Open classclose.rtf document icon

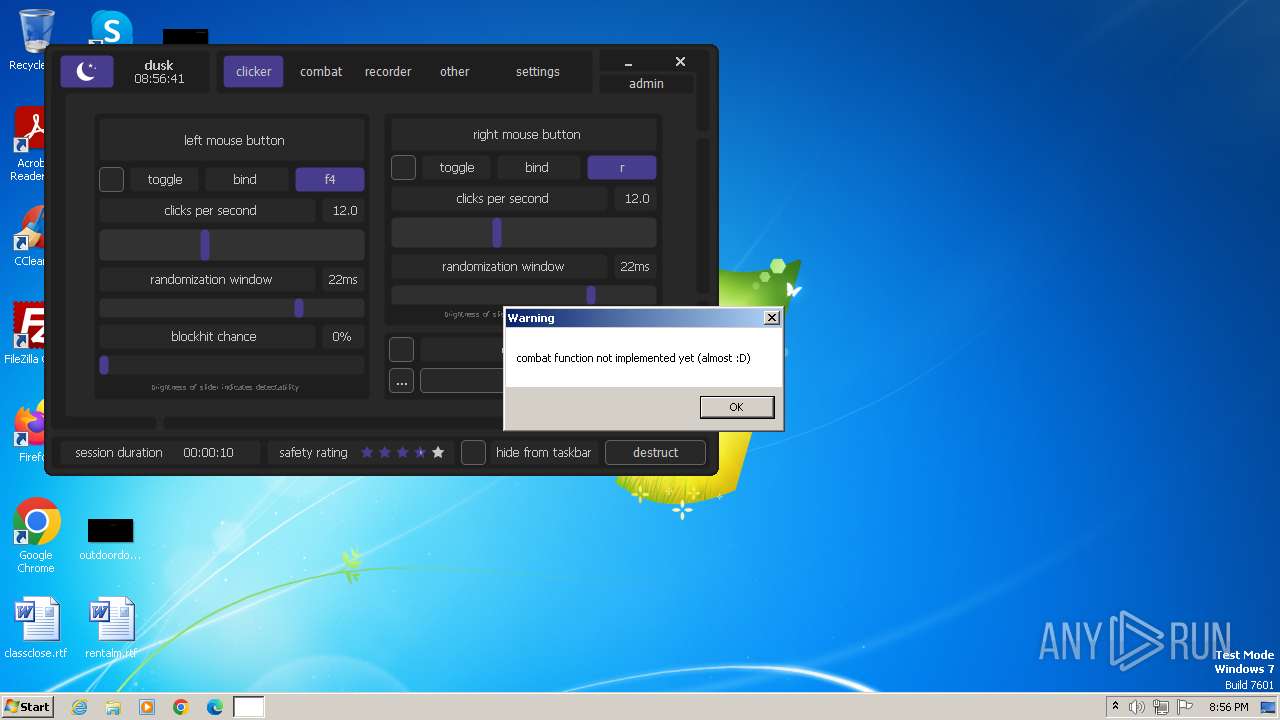pos(36,629)
